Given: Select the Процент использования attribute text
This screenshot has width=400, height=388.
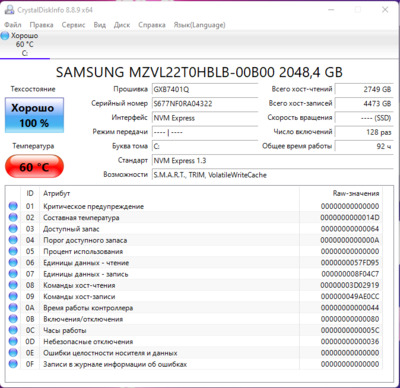Looking at the screenshot, I should coord(83,252).
